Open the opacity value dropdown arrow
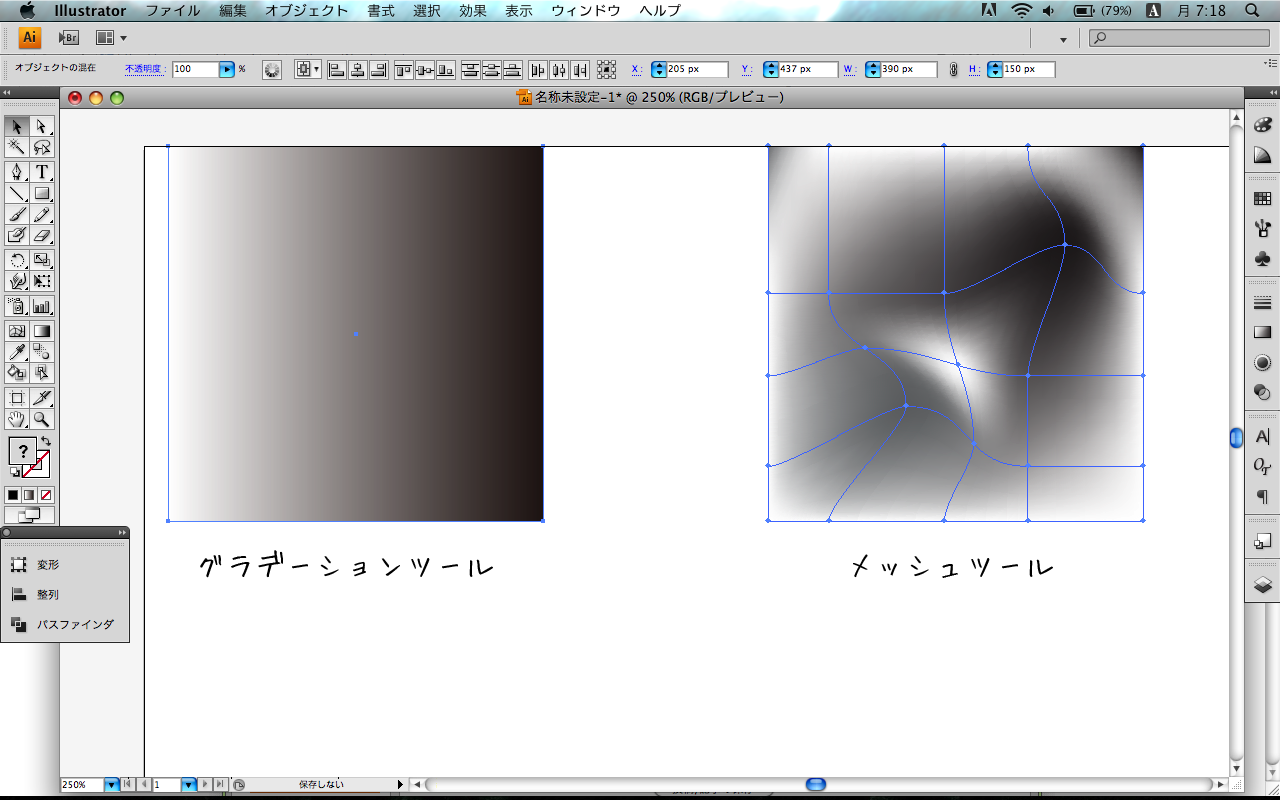The height and width of the screenshot is (800, 1280). tap(227, 69)
